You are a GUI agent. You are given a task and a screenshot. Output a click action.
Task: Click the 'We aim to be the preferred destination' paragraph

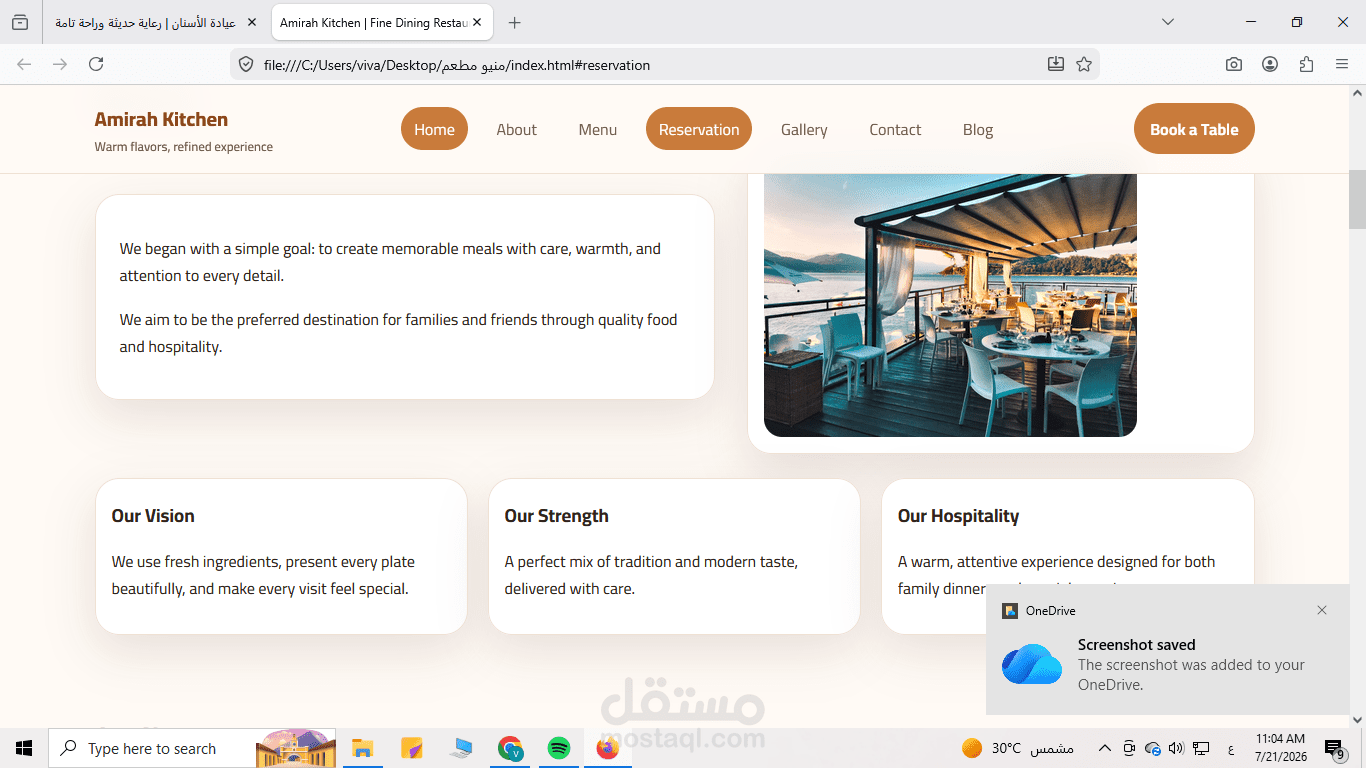[x=398, y=333]
